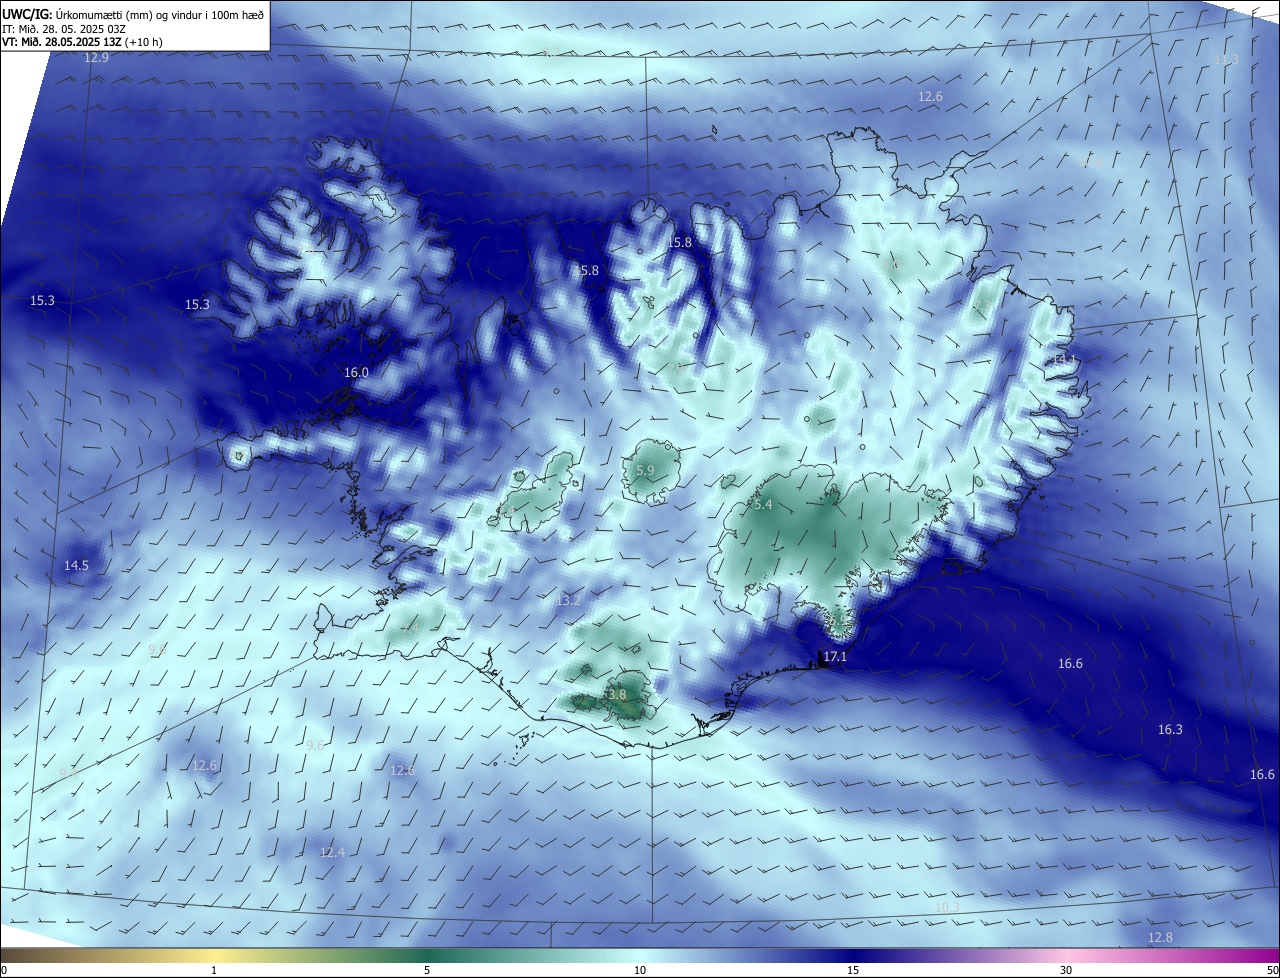Click the 14.1 value on the east coast
This screenshot has height=978, width=1280.
1065,360
